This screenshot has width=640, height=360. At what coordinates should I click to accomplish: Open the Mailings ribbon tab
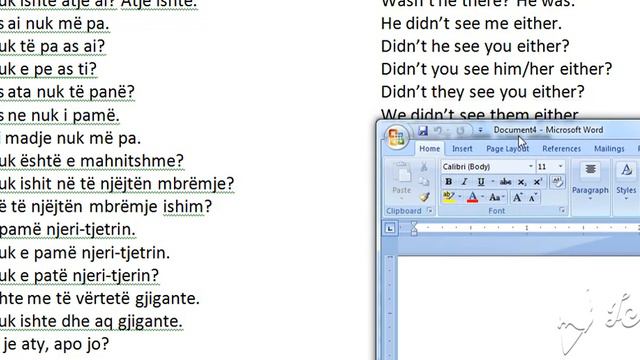point(609,149)
